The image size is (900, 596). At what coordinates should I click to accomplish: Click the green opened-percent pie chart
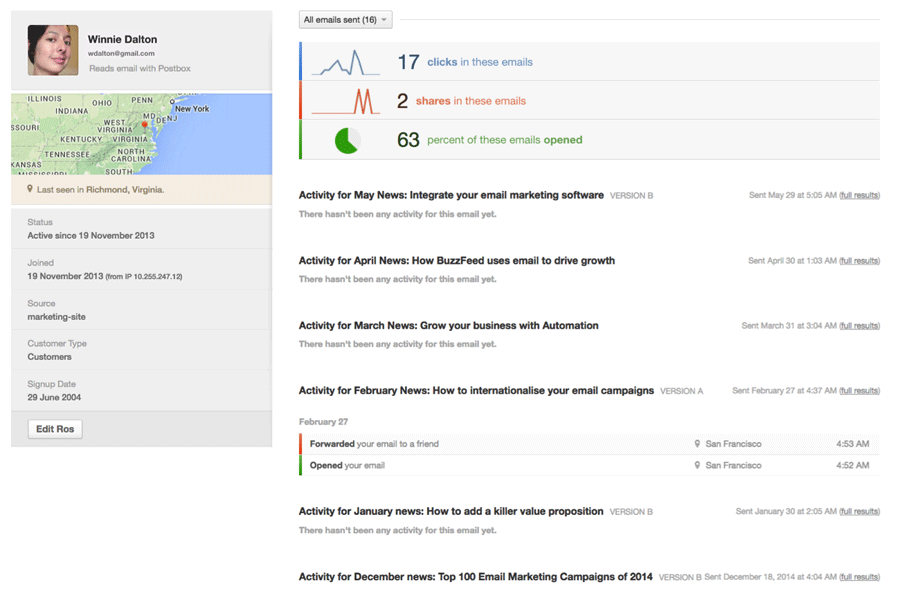pos(346,141)
